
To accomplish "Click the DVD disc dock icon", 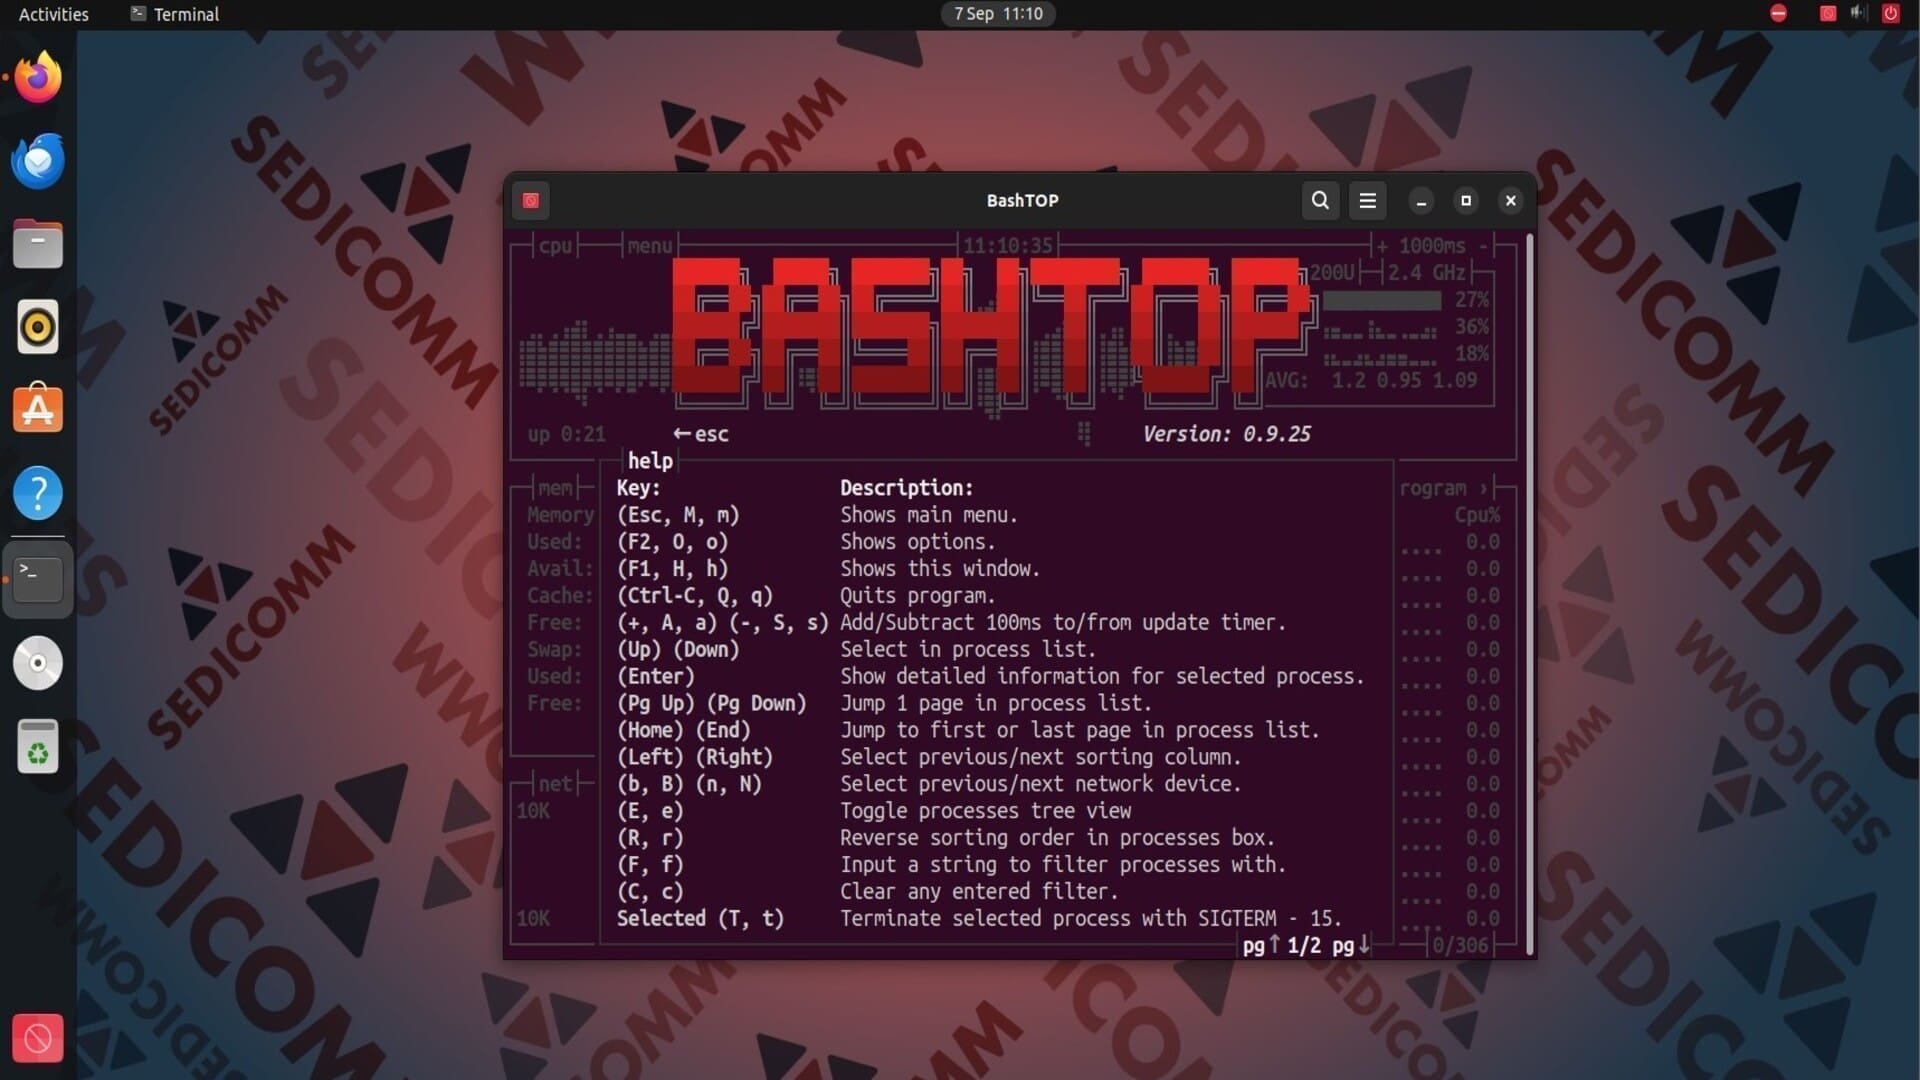I will tap(38, 663).
